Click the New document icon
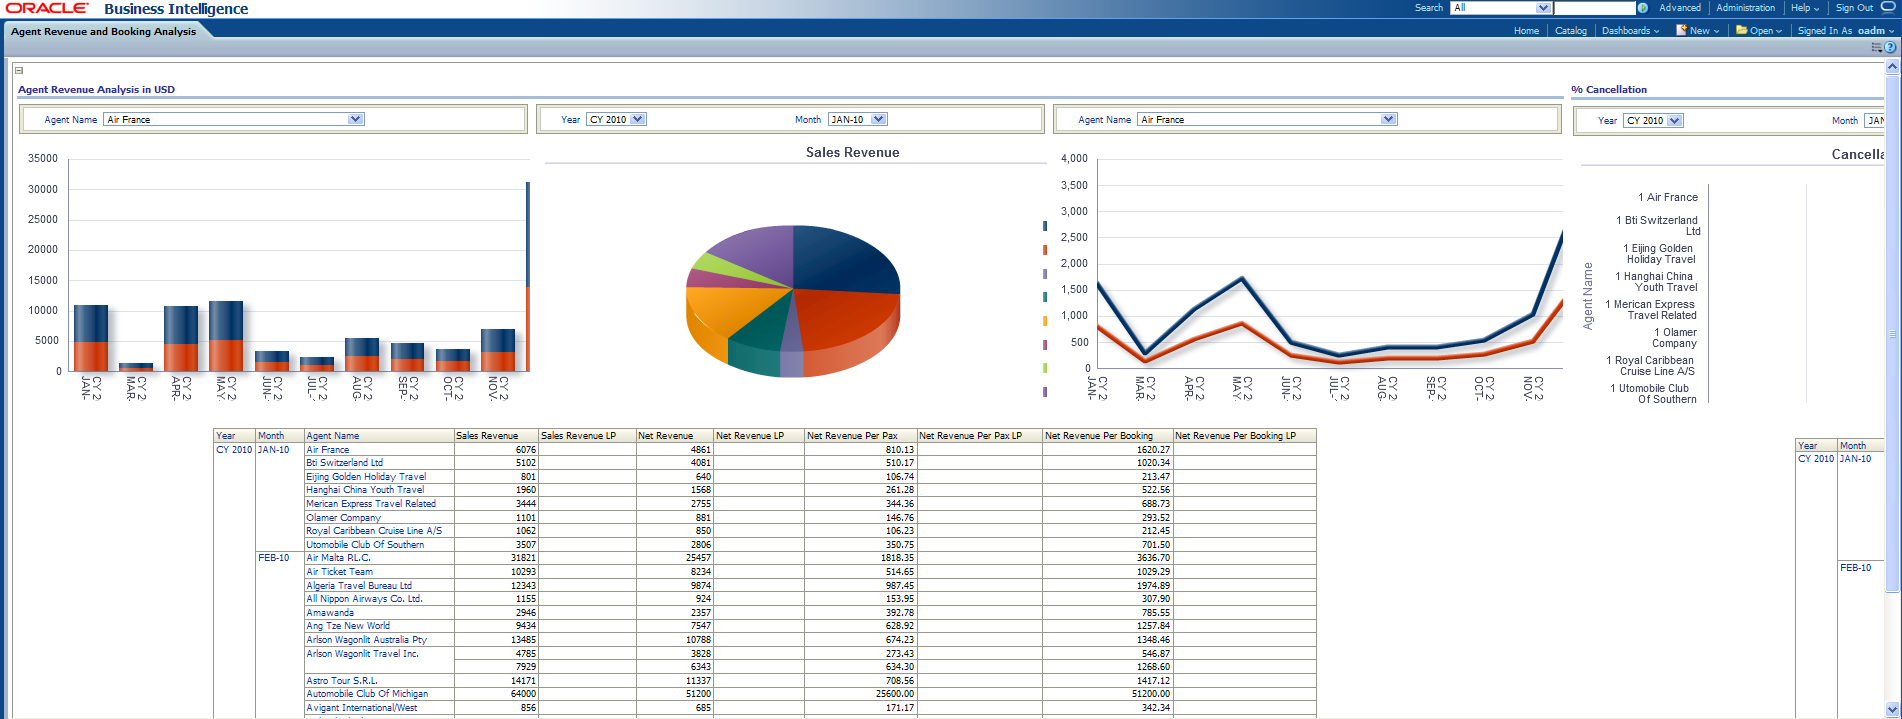Image resolution: width=1902 pixels, height=719 pixels. coord(1681,30)
